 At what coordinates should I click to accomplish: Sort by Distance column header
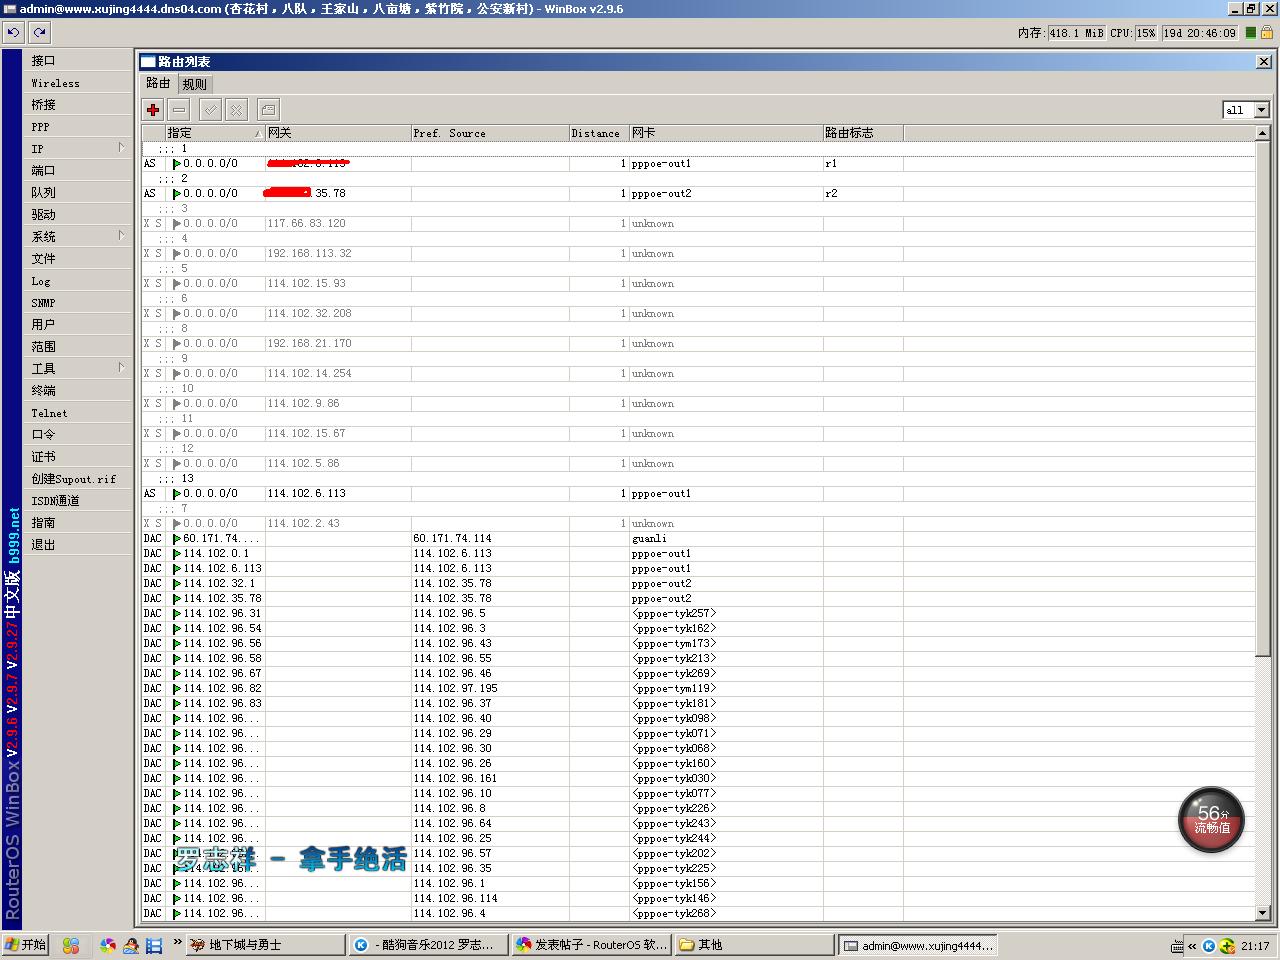coord(599,133)
